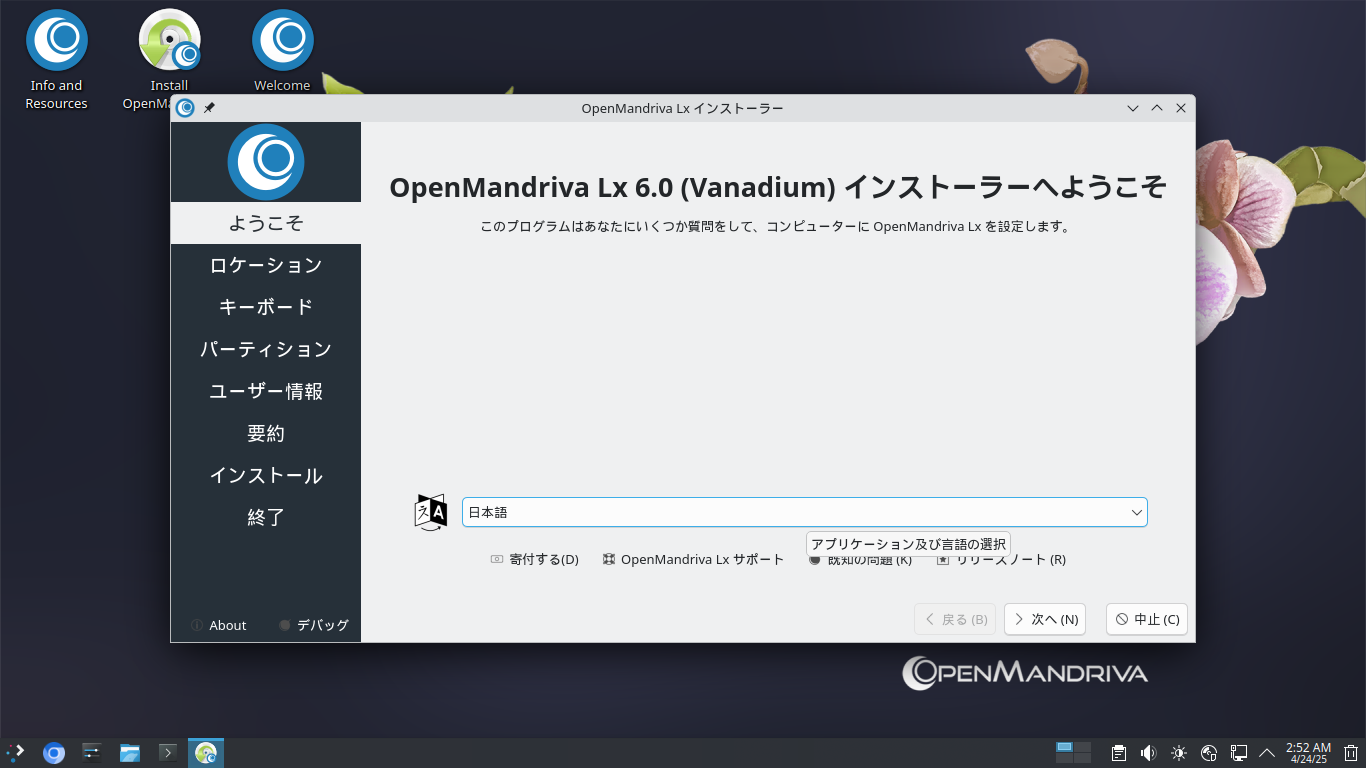Screen dimensions: 1366x768
Task: Open the About button in sidebar
Action: point(219,625)
